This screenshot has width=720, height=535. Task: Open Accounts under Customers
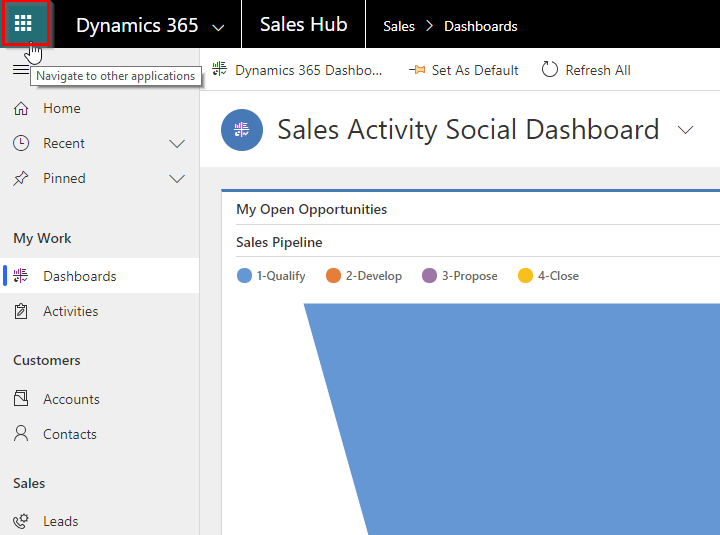[x=100, y=399]
